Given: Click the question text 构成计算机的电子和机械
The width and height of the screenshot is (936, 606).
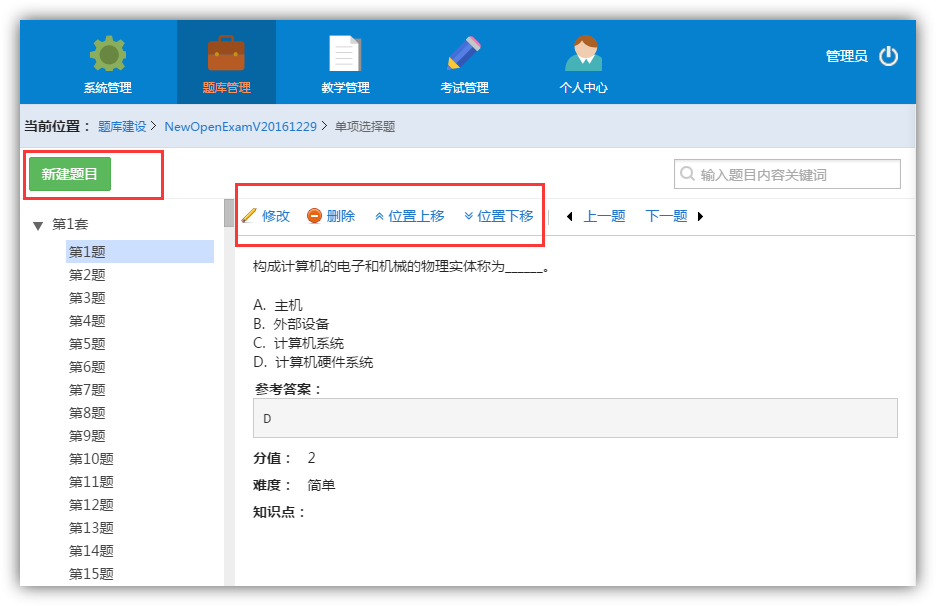Looking at the screenshot, I should point(400,266).
